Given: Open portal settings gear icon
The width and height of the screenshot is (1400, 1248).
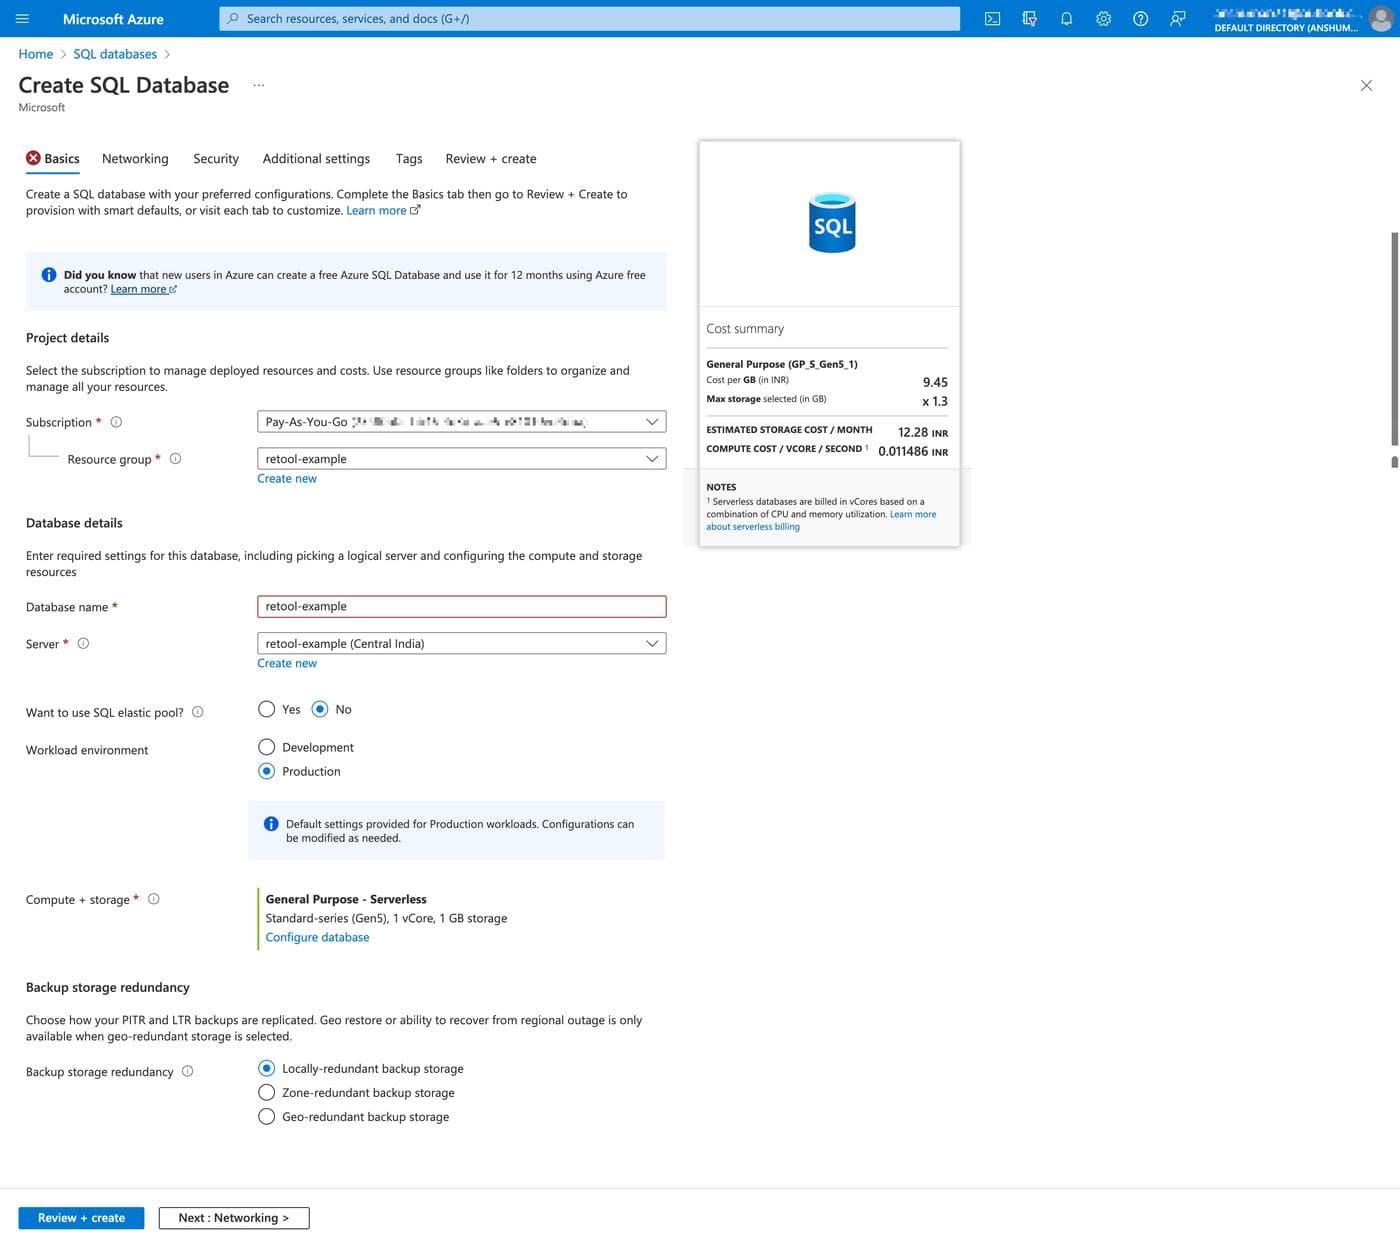Looking at the screenshot, I should [x=1103, y=18].
